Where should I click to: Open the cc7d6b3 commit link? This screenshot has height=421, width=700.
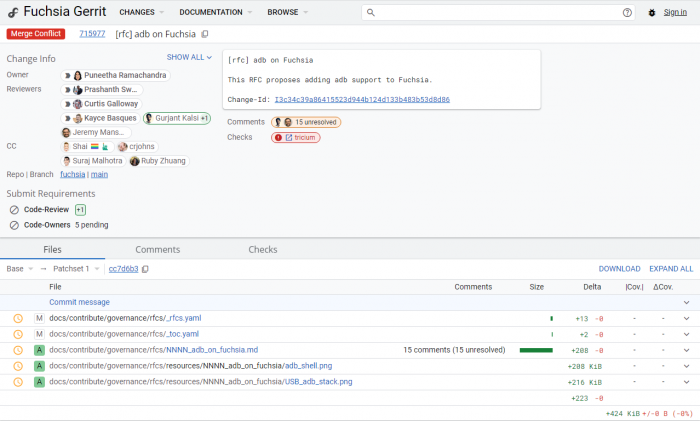coord(123,269)
